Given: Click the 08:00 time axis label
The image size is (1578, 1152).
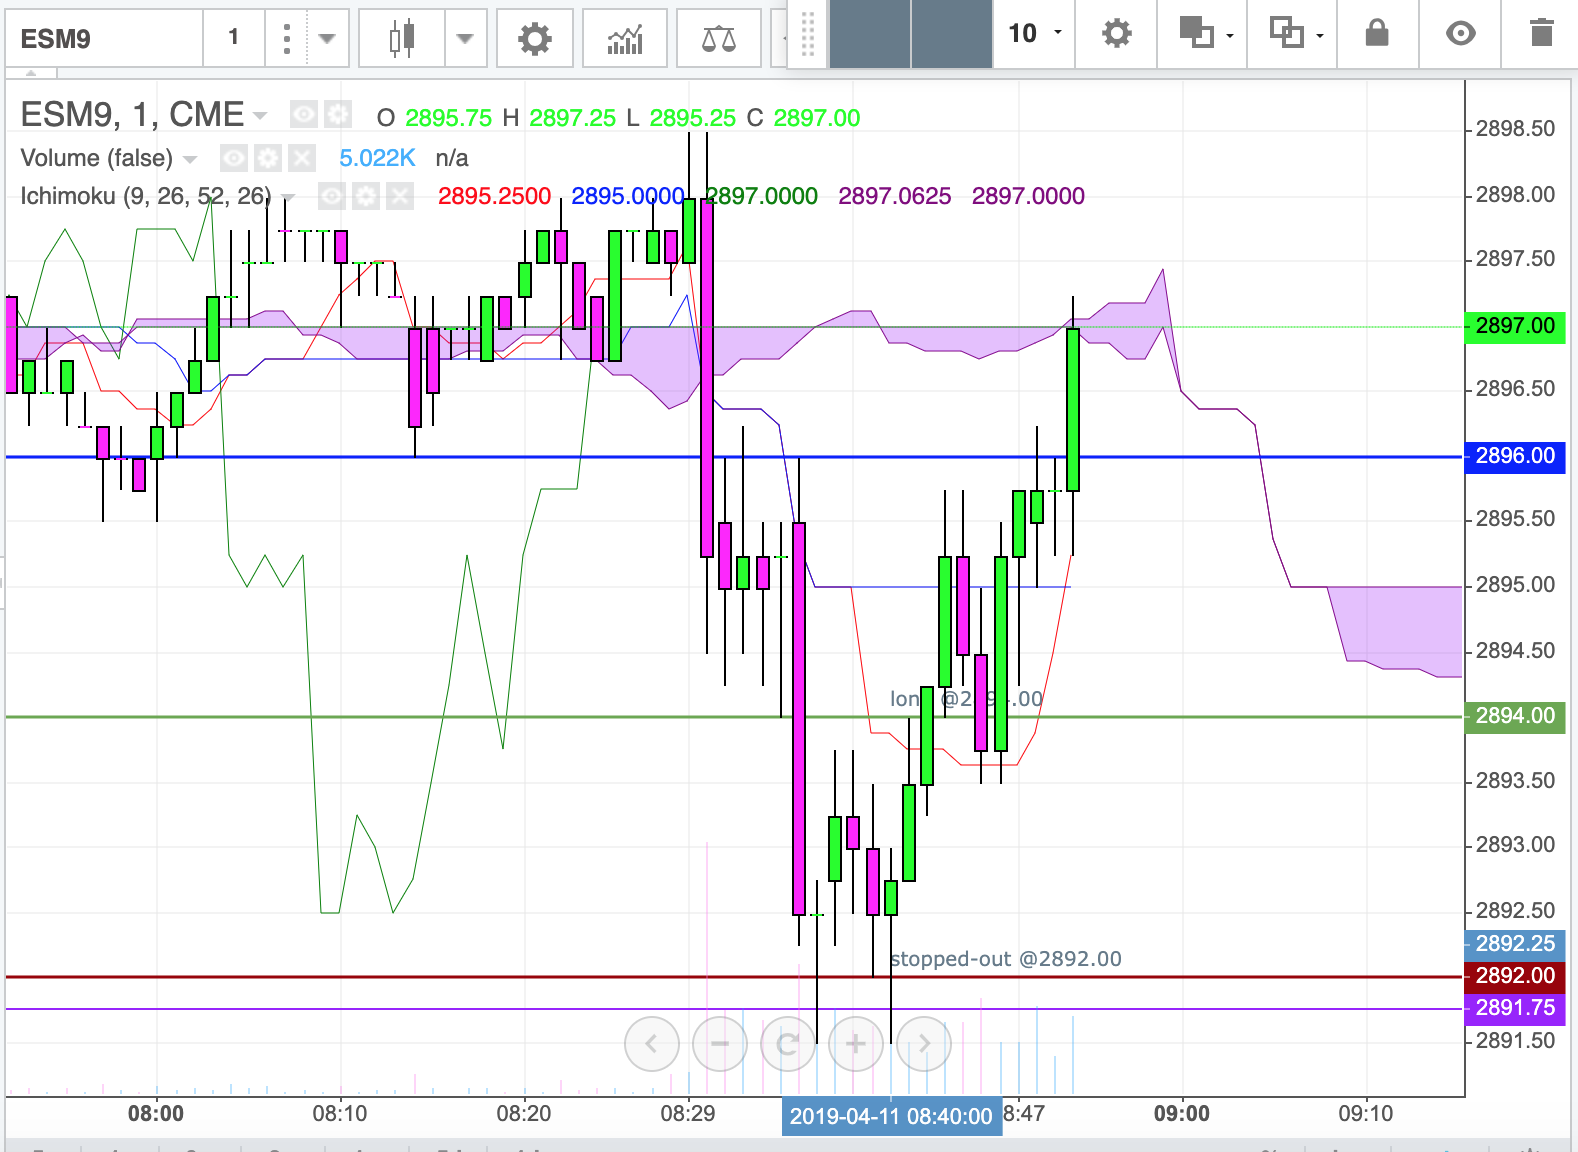Looking at the screenshot, I should click(x=156, y=1114).
